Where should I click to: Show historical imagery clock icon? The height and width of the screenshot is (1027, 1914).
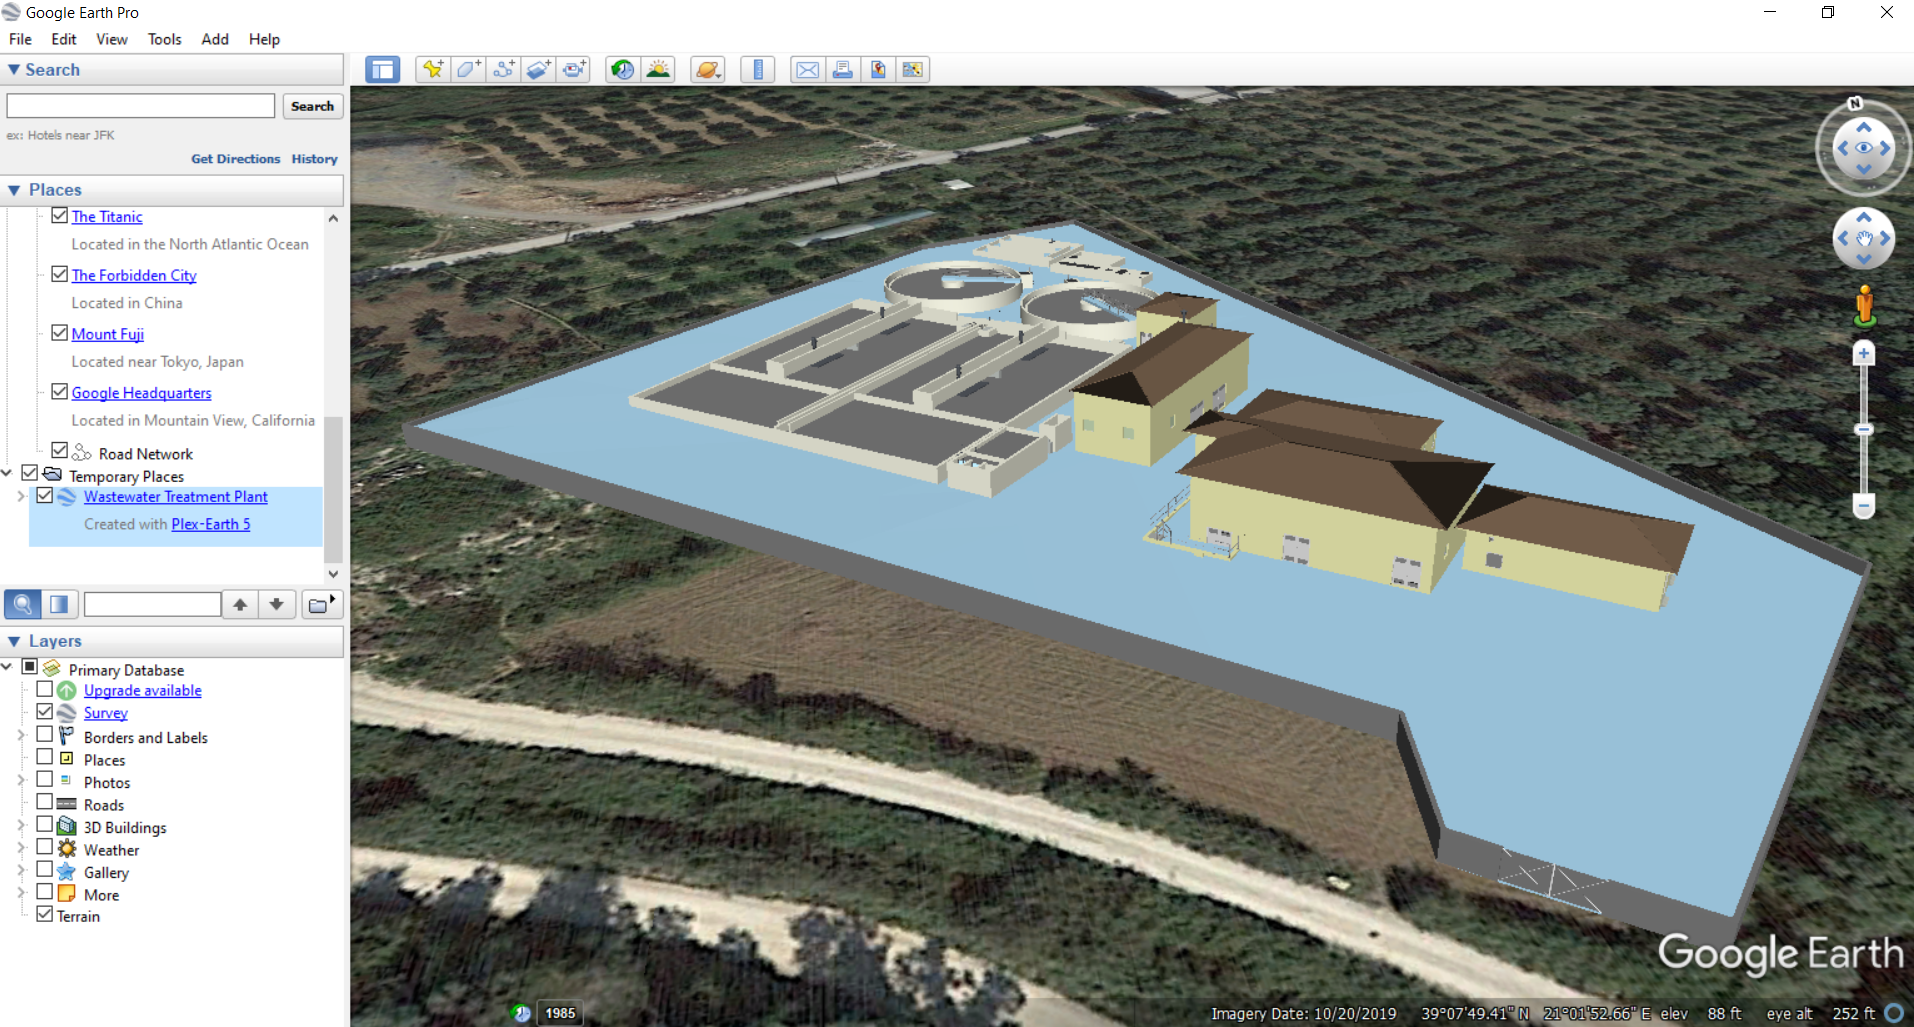622,69
